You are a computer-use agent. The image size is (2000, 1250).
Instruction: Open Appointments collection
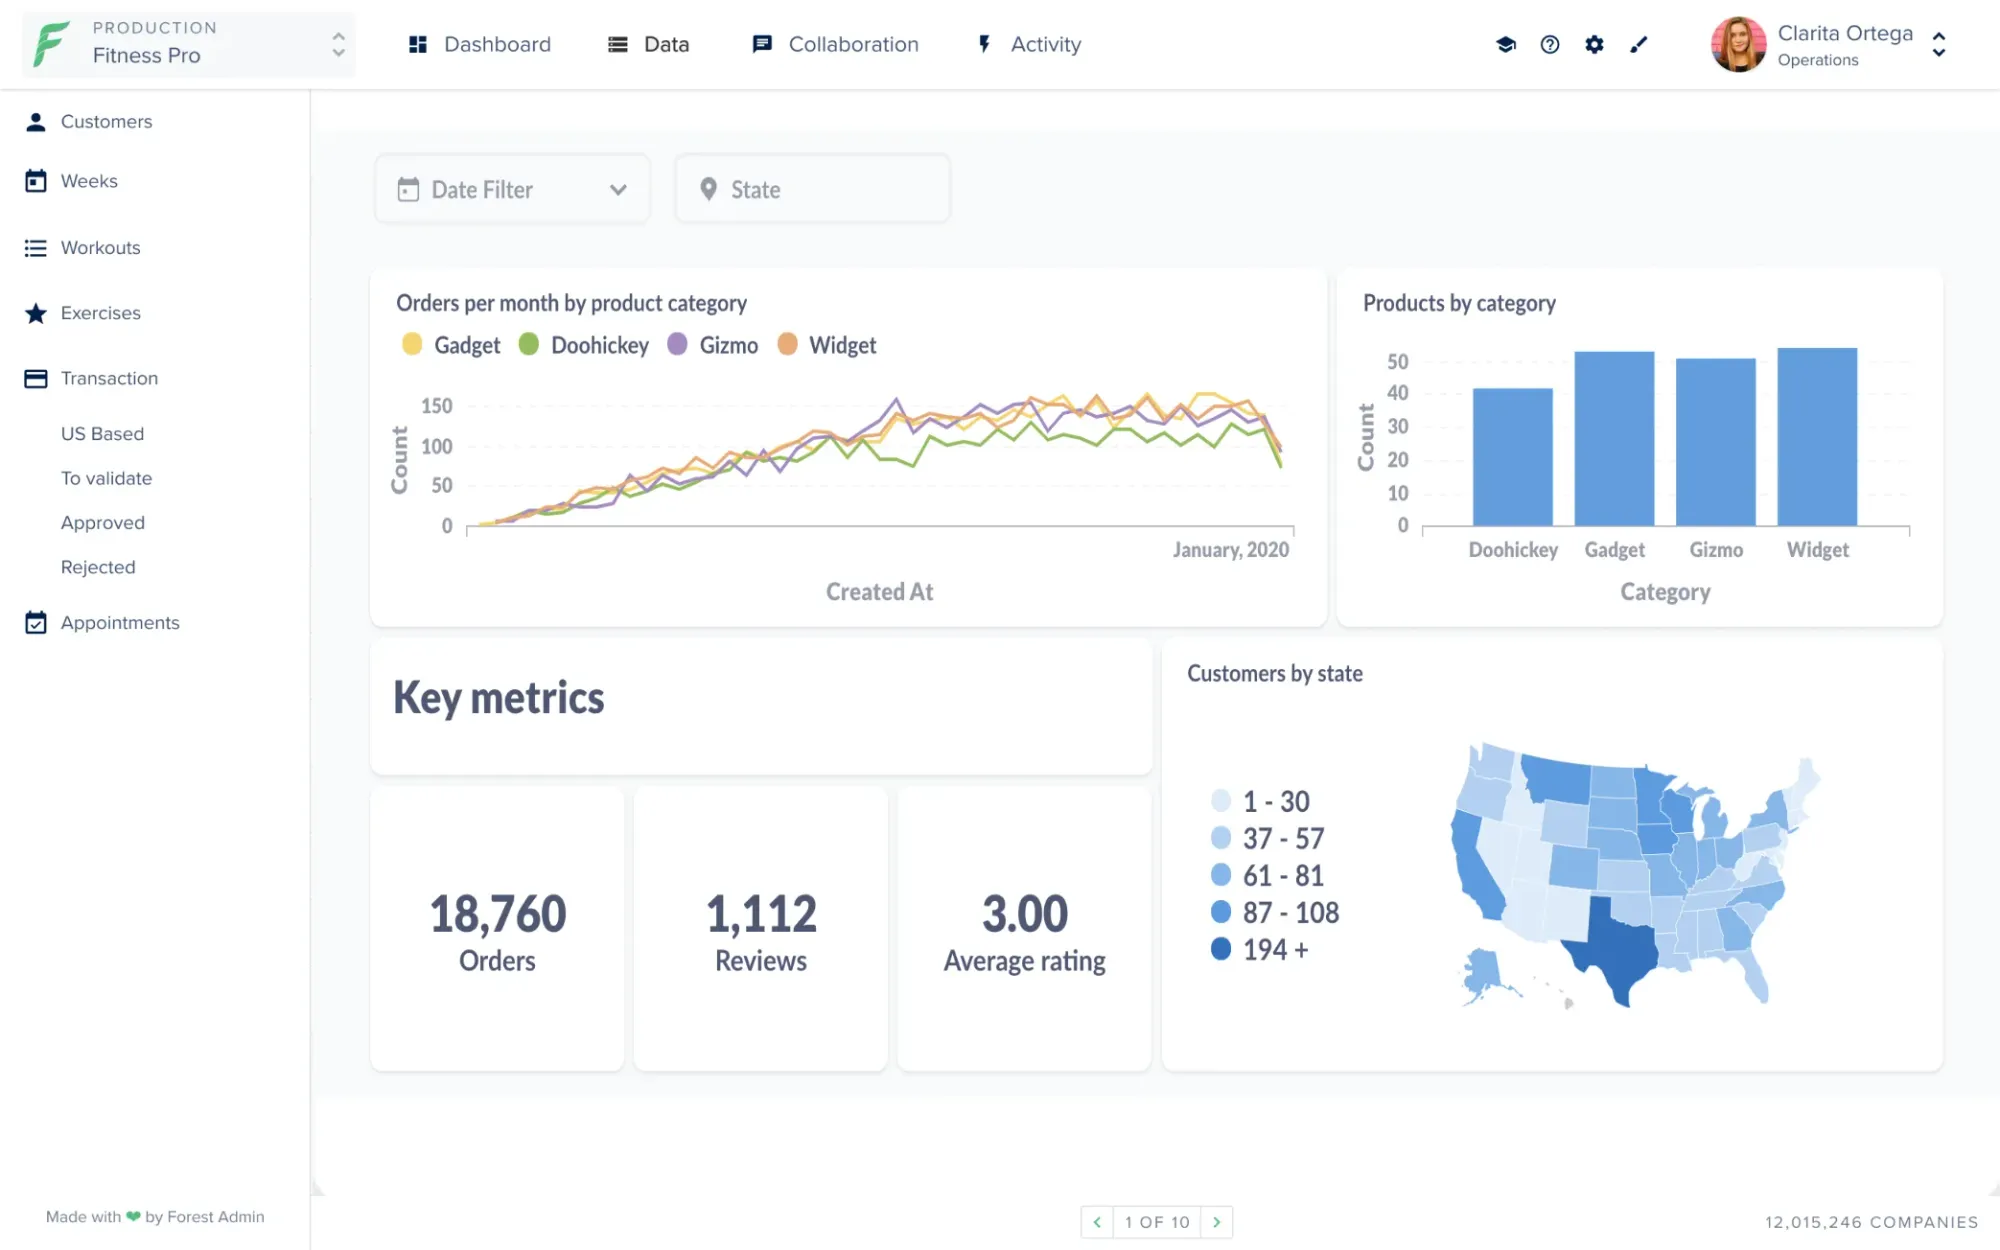coord(120,622)
